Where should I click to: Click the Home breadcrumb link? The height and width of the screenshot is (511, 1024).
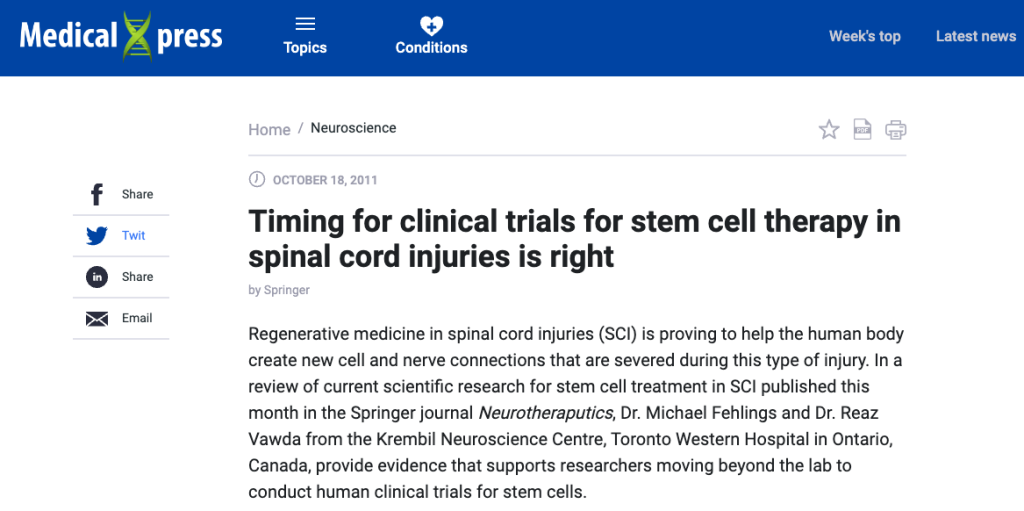269,129
